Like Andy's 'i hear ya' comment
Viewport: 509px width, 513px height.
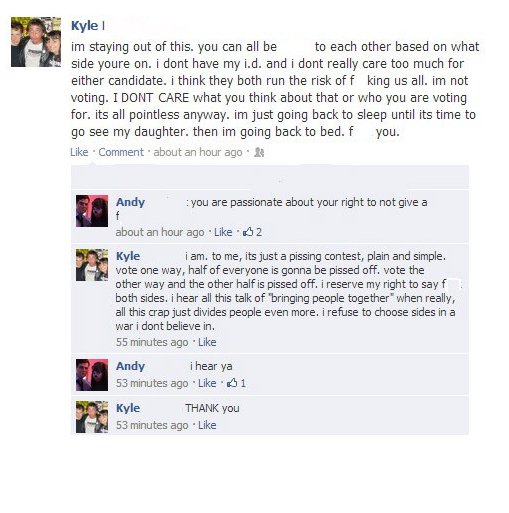207,383
